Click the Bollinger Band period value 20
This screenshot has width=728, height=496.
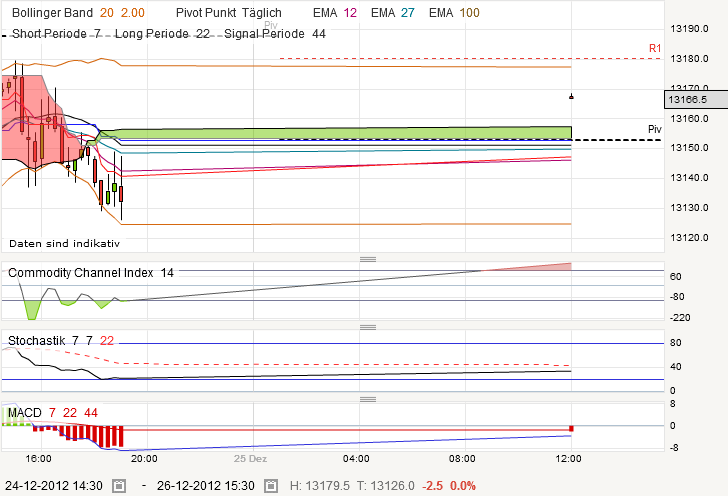click(x=107, y=13)
